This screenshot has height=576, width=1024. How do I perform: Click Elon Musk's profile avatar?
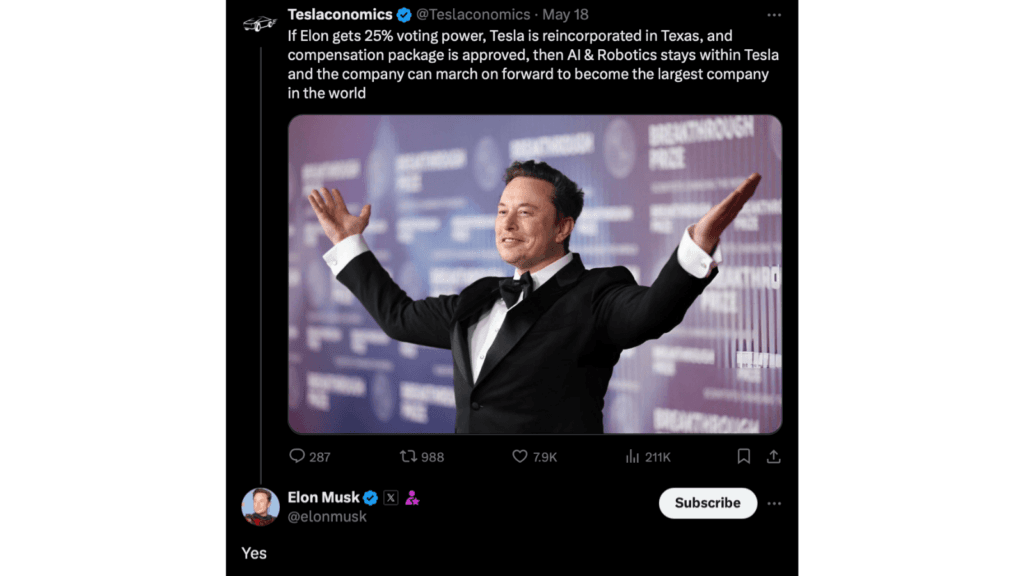tap(261, 505)
